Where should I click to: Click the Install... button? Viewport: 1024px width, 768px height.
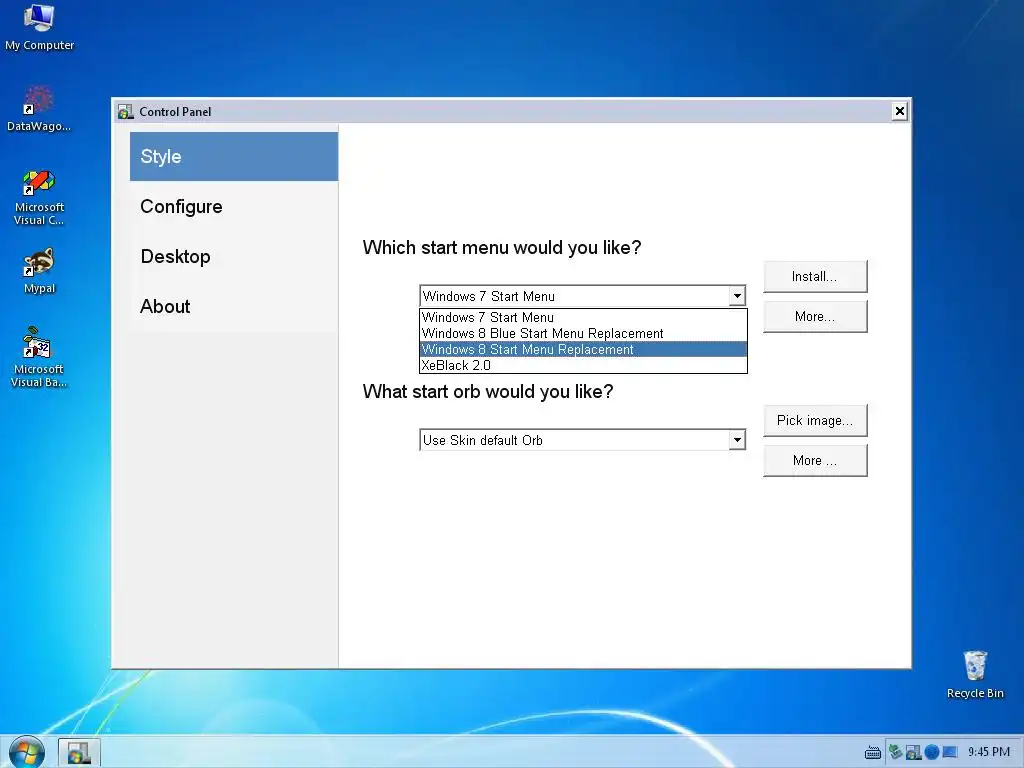[814, 276]
